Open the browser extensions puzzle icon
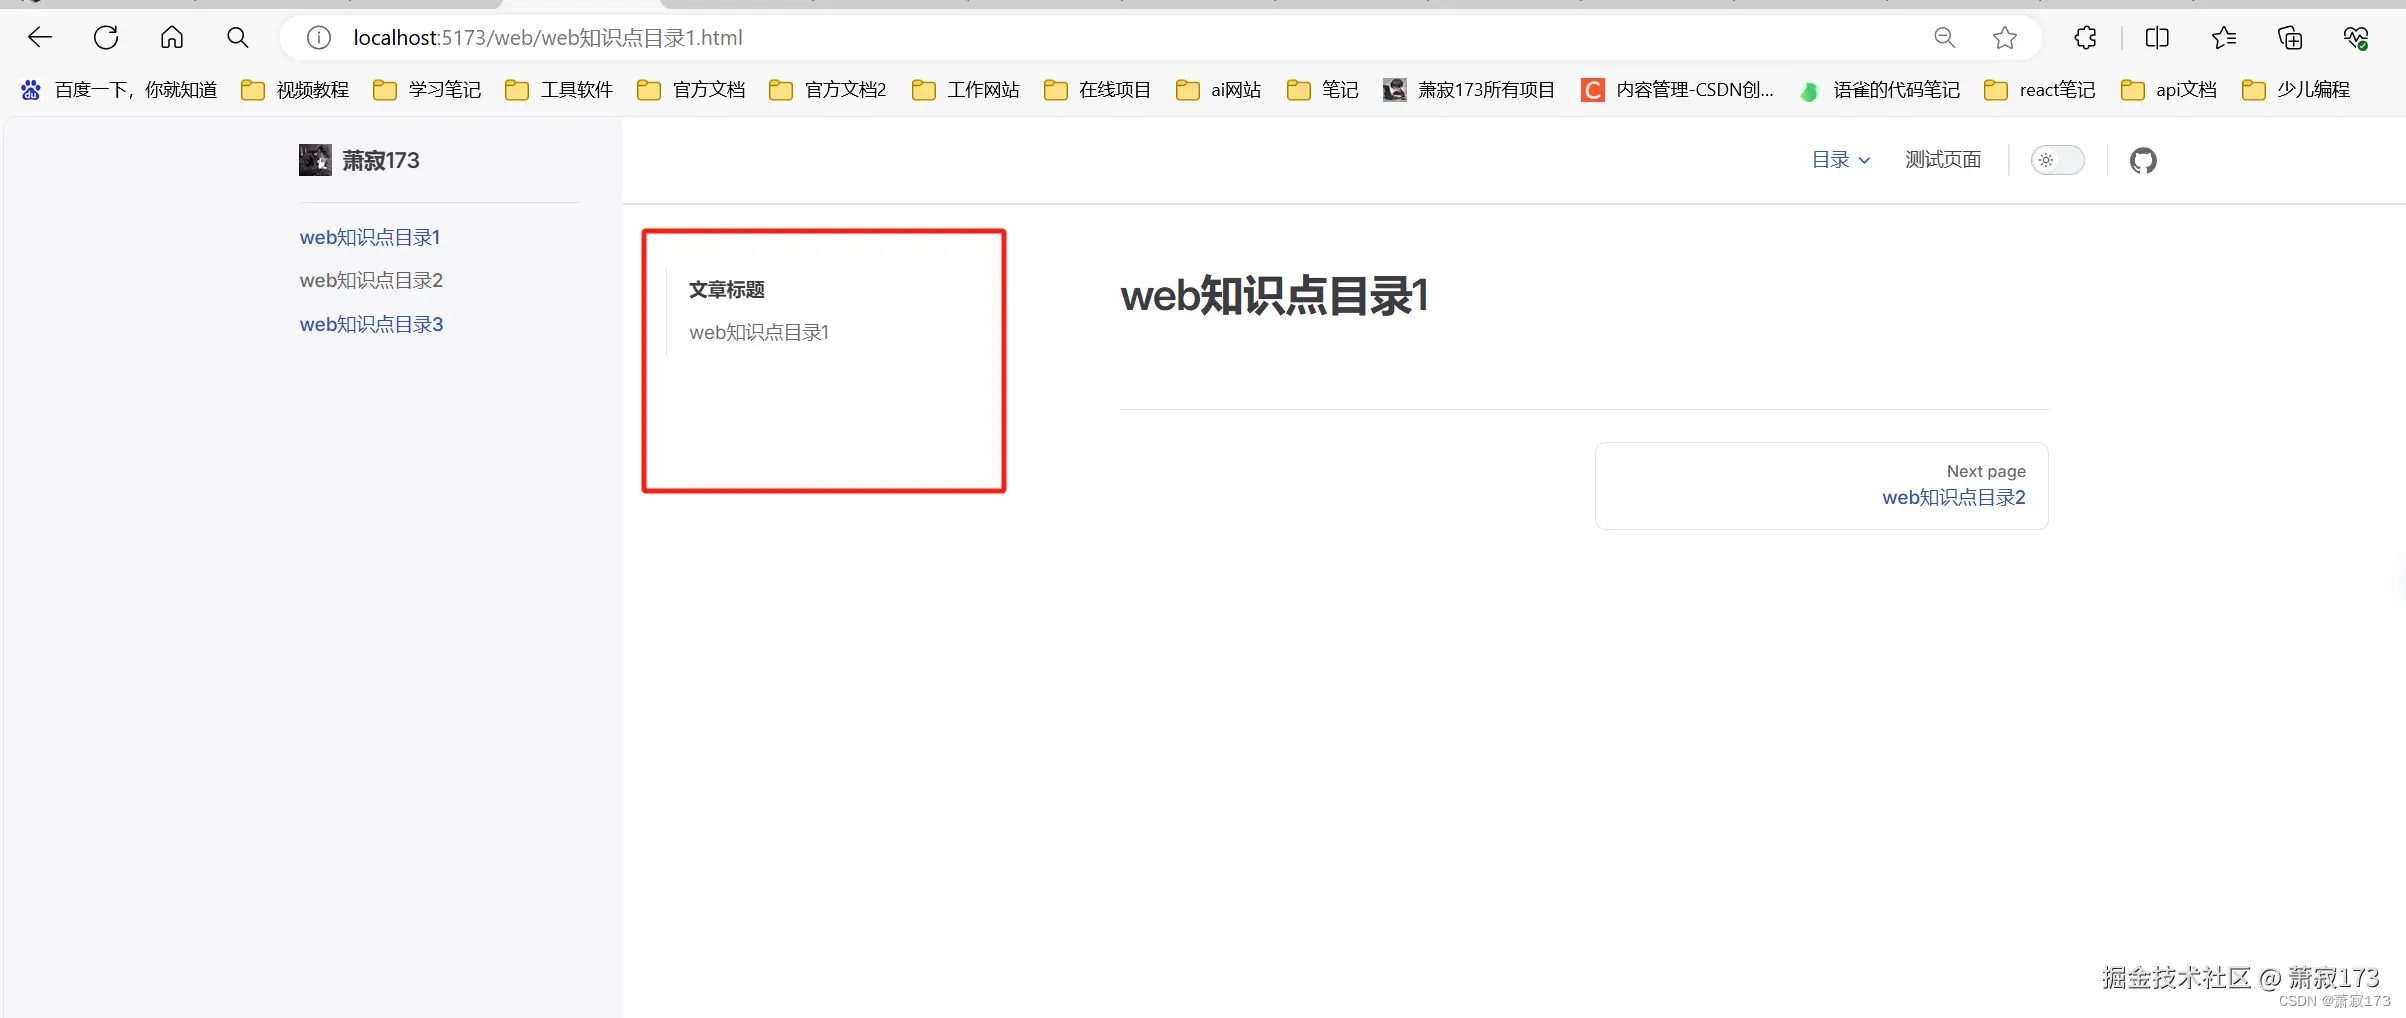 pyautogui.click(x=2086, y=38)
